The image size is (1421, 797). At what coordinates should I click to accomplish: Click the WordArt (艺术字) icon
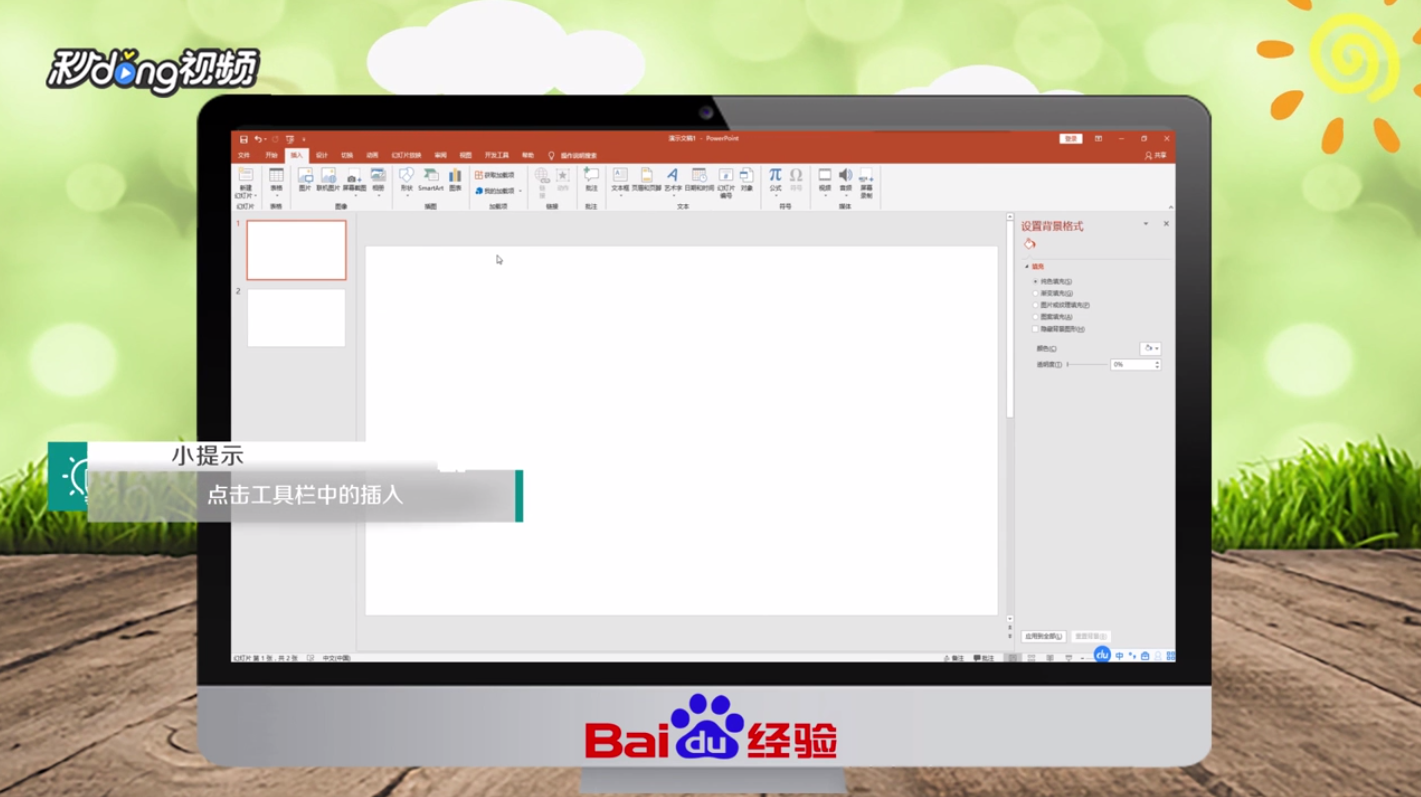coord(672,175)
